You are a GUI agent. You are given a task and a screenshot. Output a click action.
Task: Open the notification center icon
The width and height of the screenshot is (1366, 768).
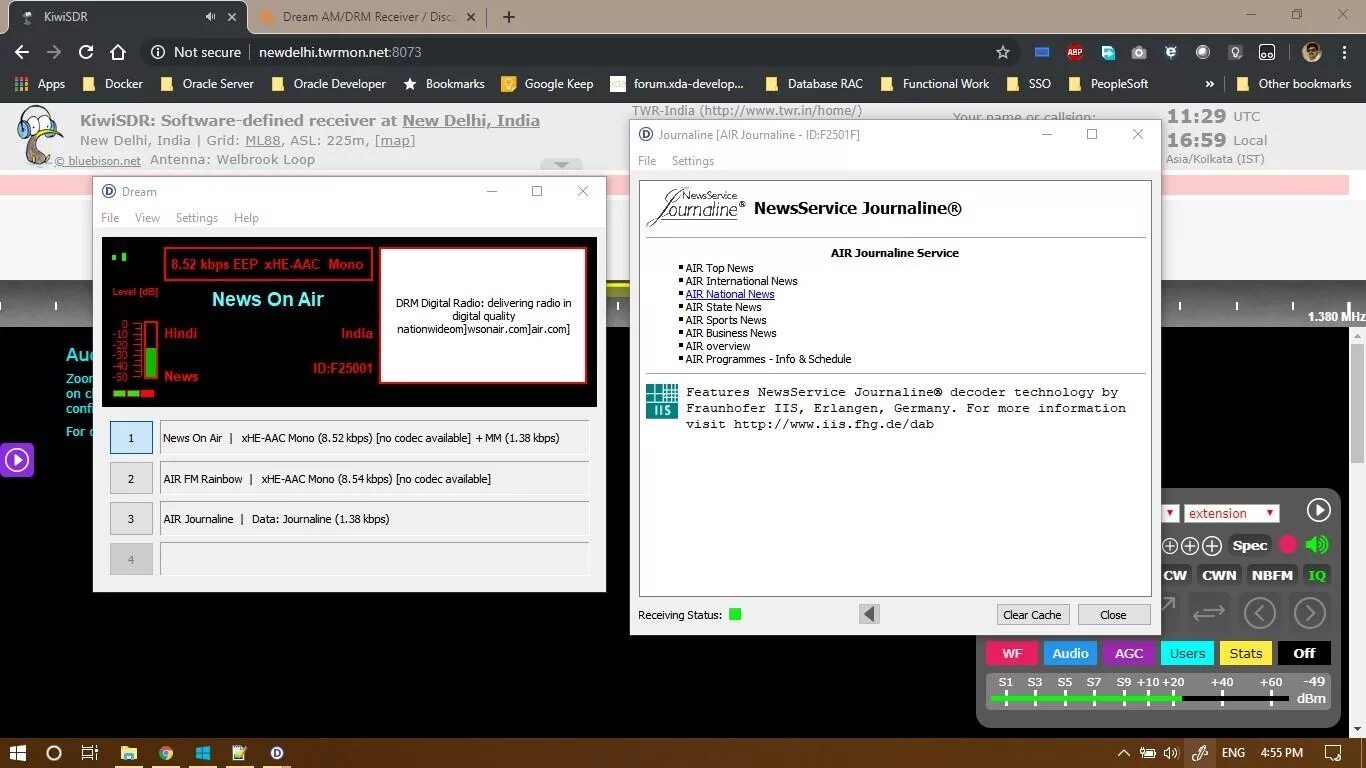1333,753
